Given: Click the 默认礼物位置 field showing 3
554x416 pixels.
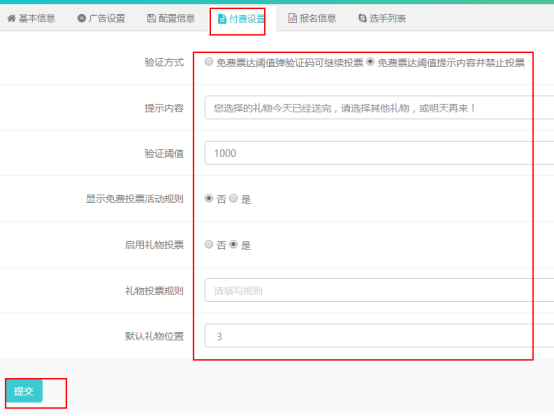Looking at the screenshot, I should [x=379, y=336].
